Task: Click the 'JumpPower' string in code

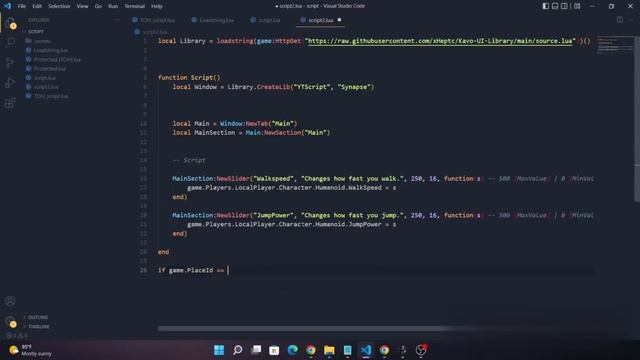Action: coord(273,215)
